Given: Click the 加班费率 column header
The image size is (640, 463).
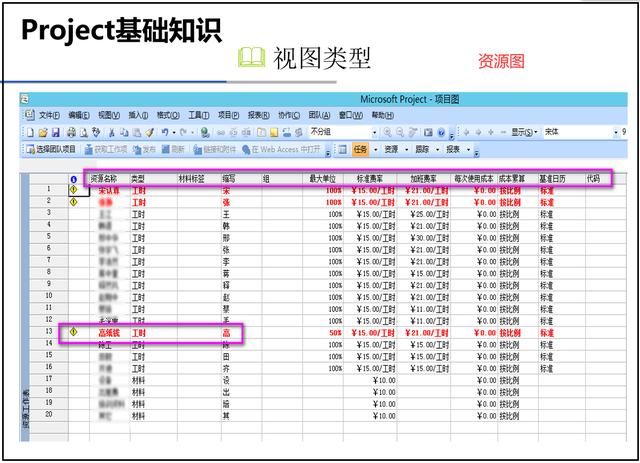Looking at the screenshot, I should 423,179.
